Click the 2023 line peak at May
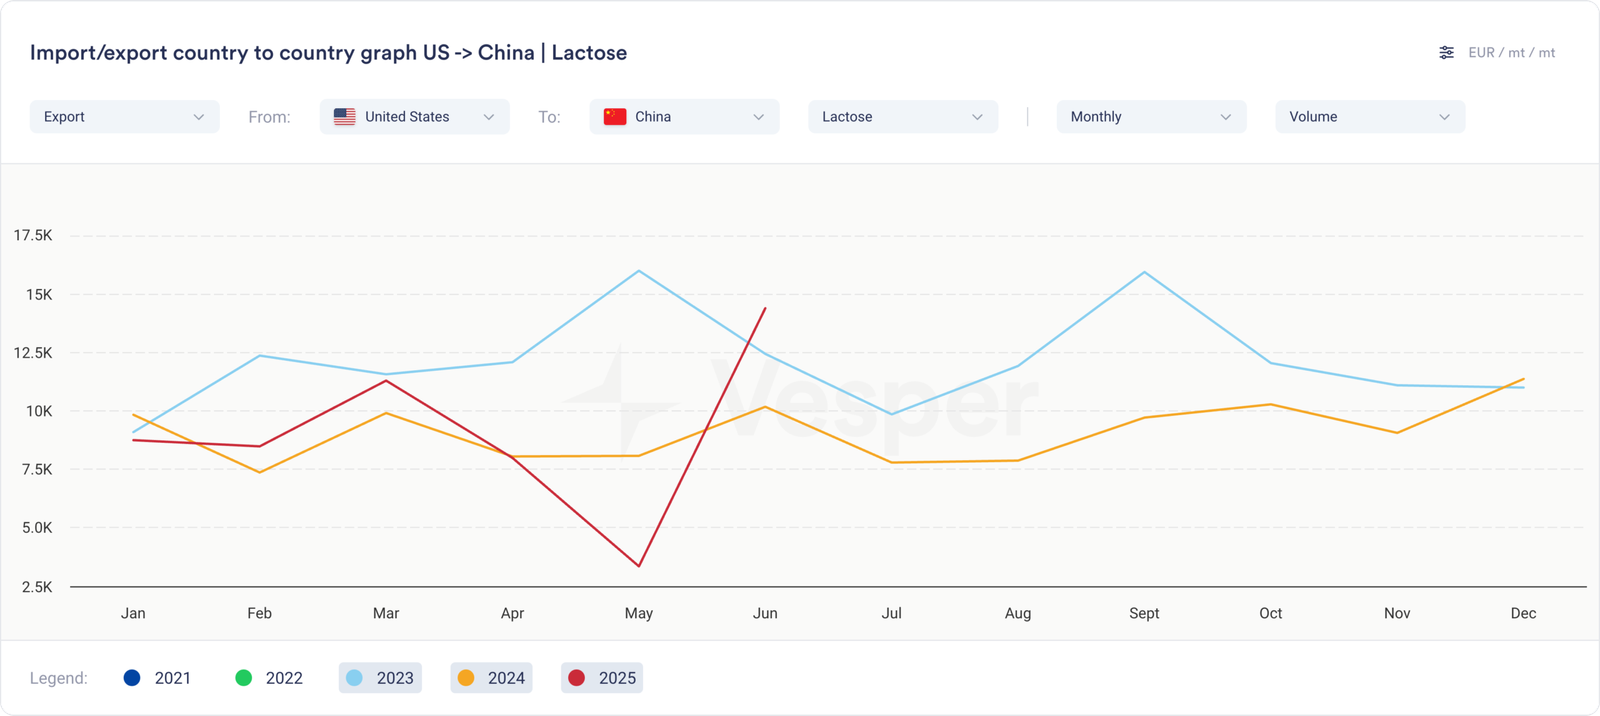Screen dimensions: 1600x716 [639, 271]
